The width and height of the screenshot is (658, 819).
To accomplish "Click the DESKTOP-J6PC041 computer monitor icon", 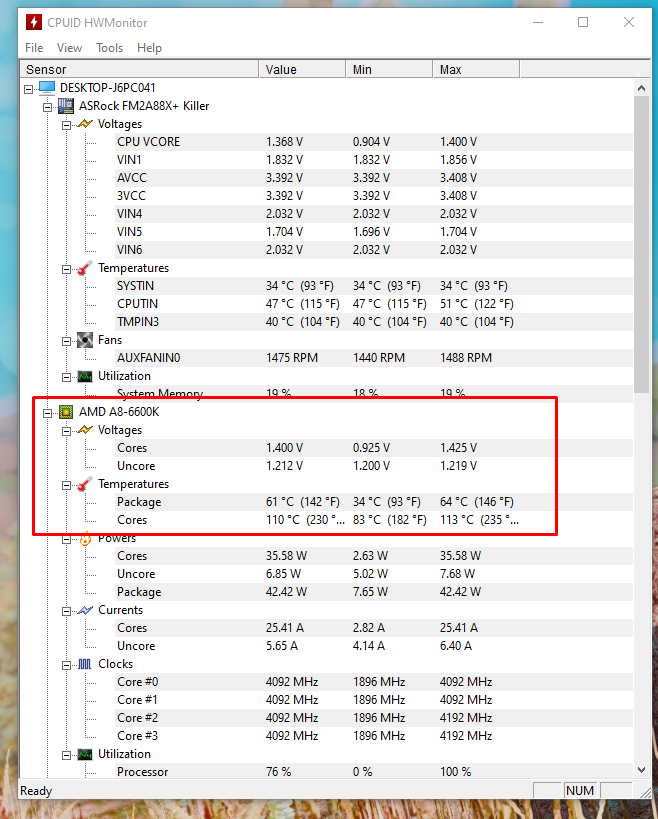I will (47, 87).
